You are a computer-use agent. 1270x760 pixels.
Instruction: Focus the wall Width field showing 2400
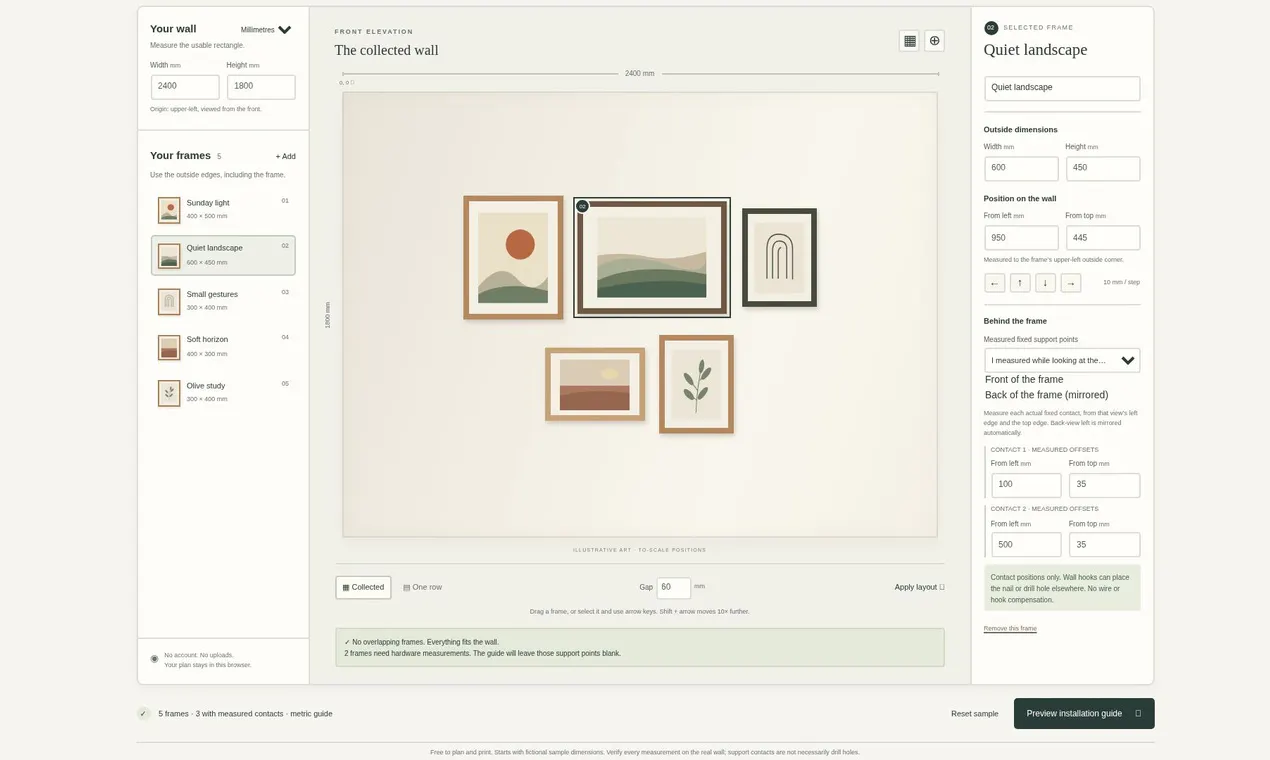pyautogui.click(x=185, y=87)
